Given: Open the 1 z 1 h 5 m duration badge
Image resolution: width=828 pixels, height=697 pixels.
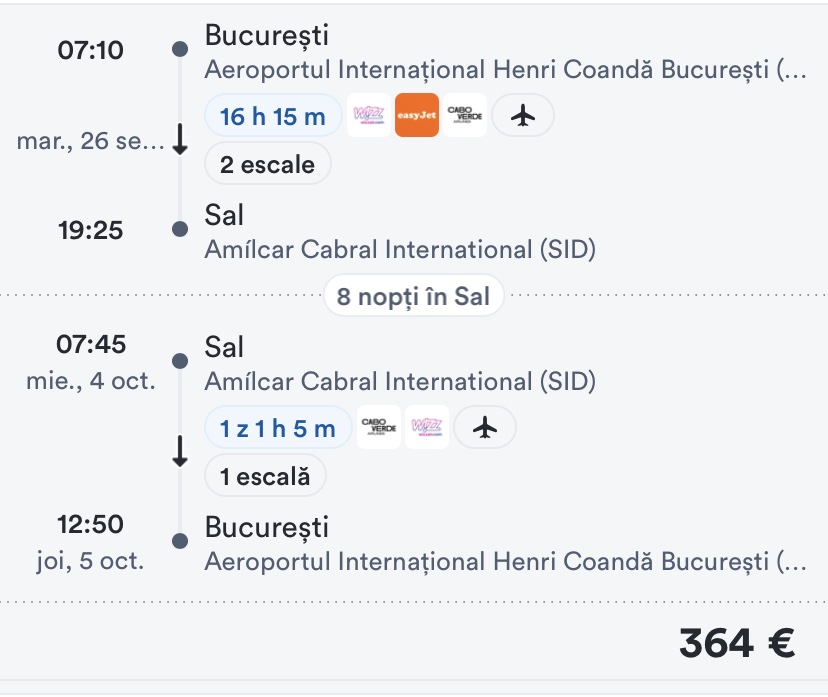Looking at the screenshot, I should coord(278,428).
